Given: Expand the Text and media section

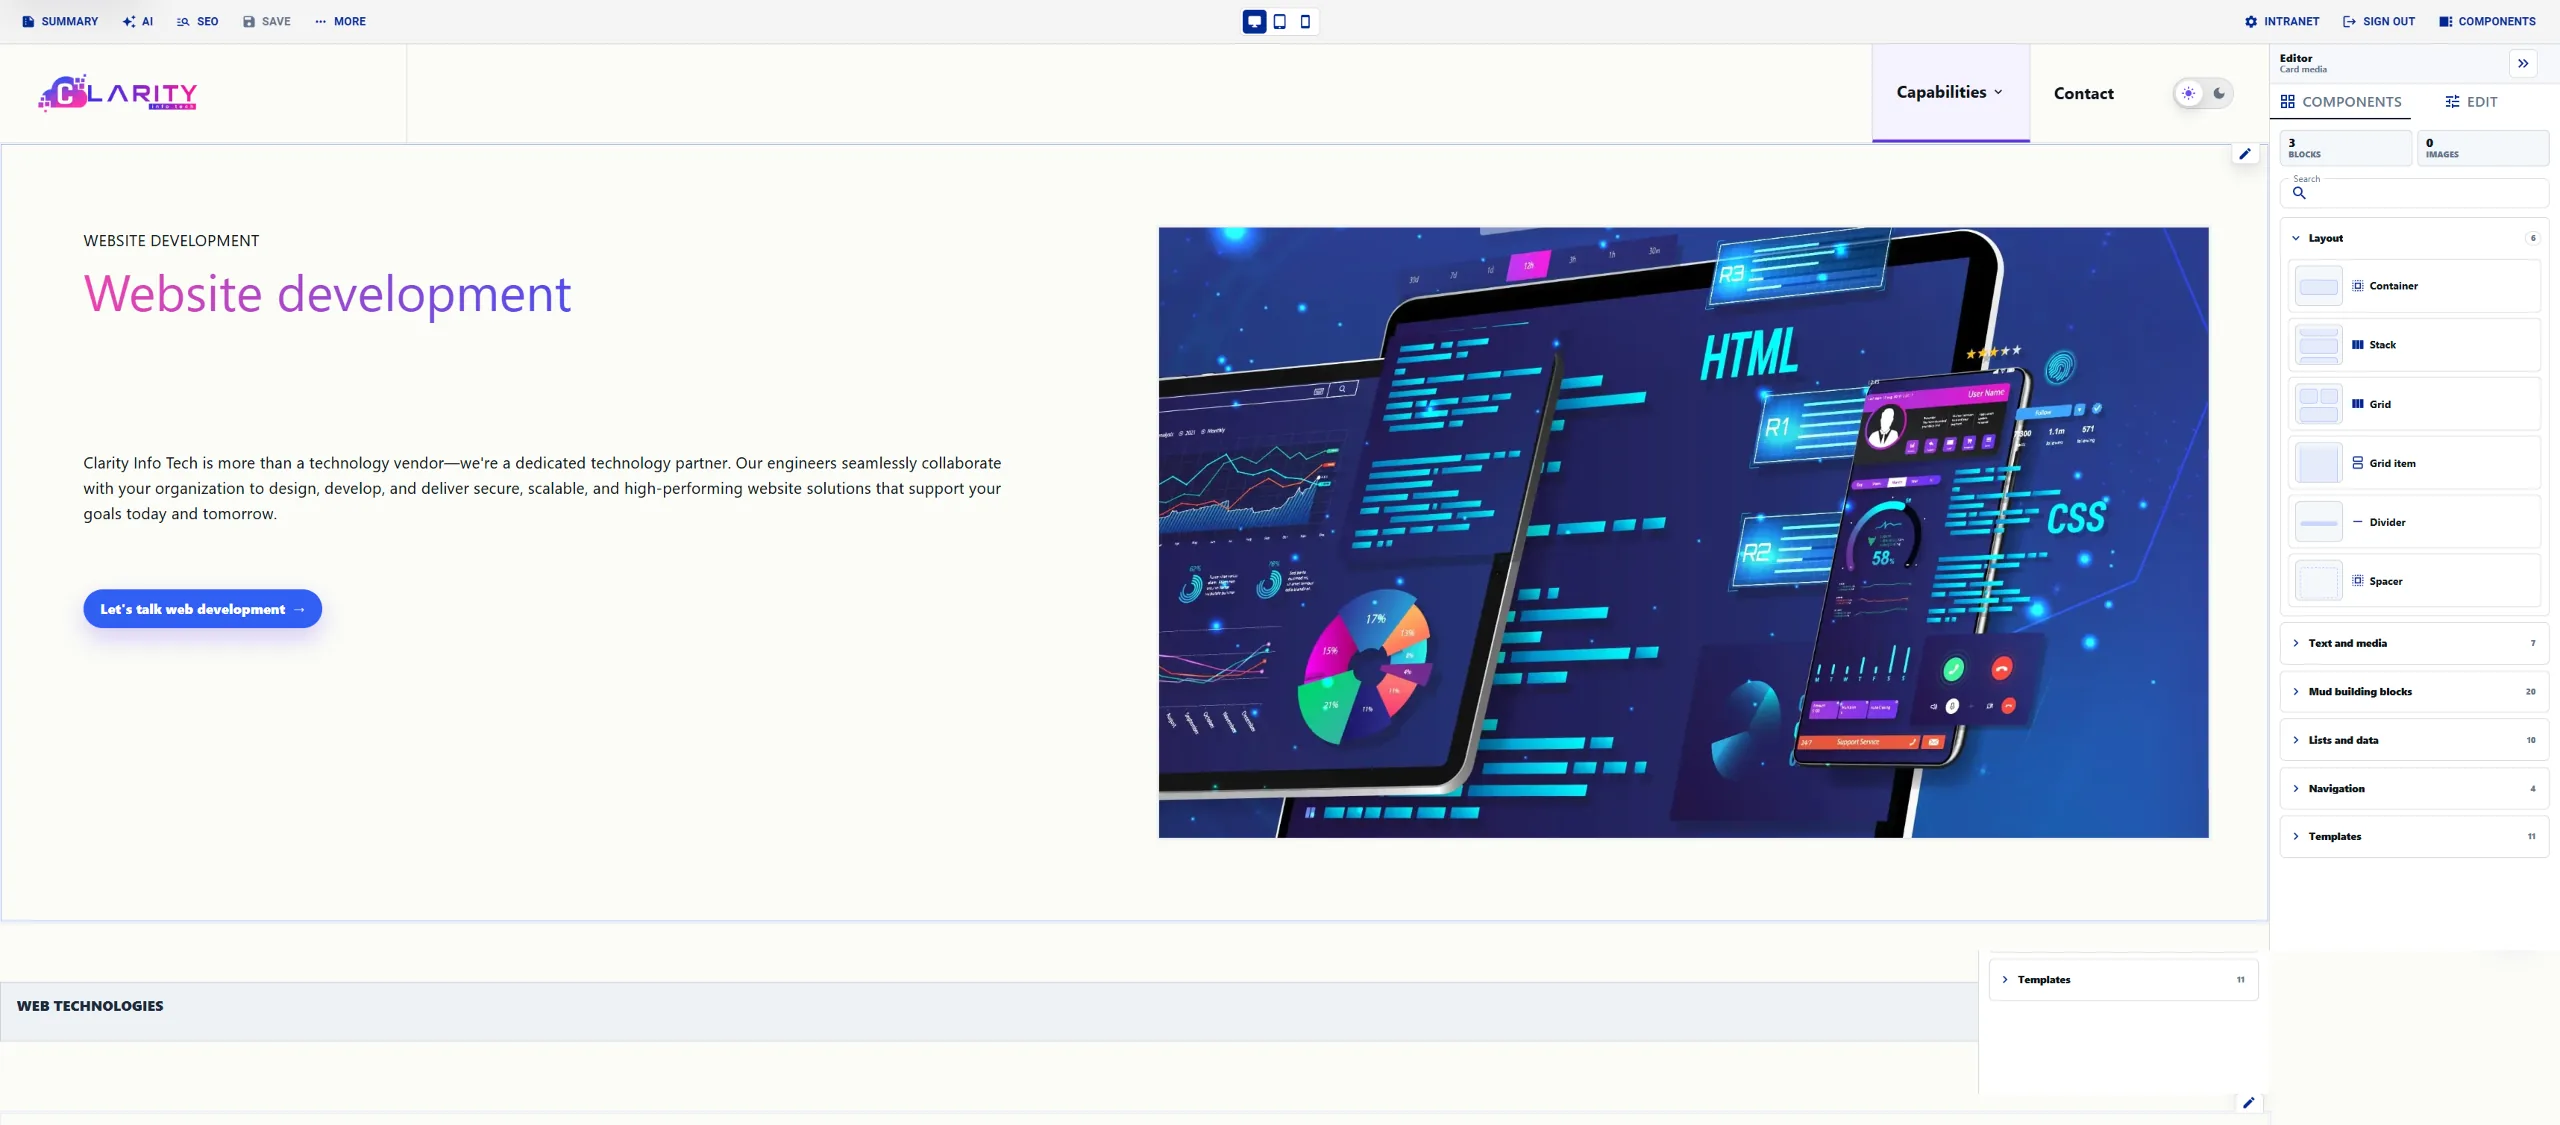Looking at the screenshot, I should pyautogui.click(x=2414, y=643).
